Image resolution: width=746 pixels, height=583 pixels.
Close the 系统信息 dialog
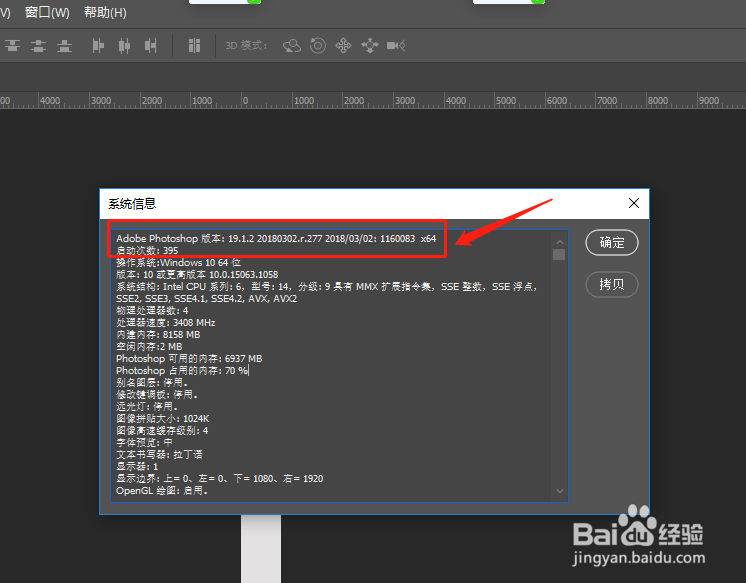(x=634, y=203)
